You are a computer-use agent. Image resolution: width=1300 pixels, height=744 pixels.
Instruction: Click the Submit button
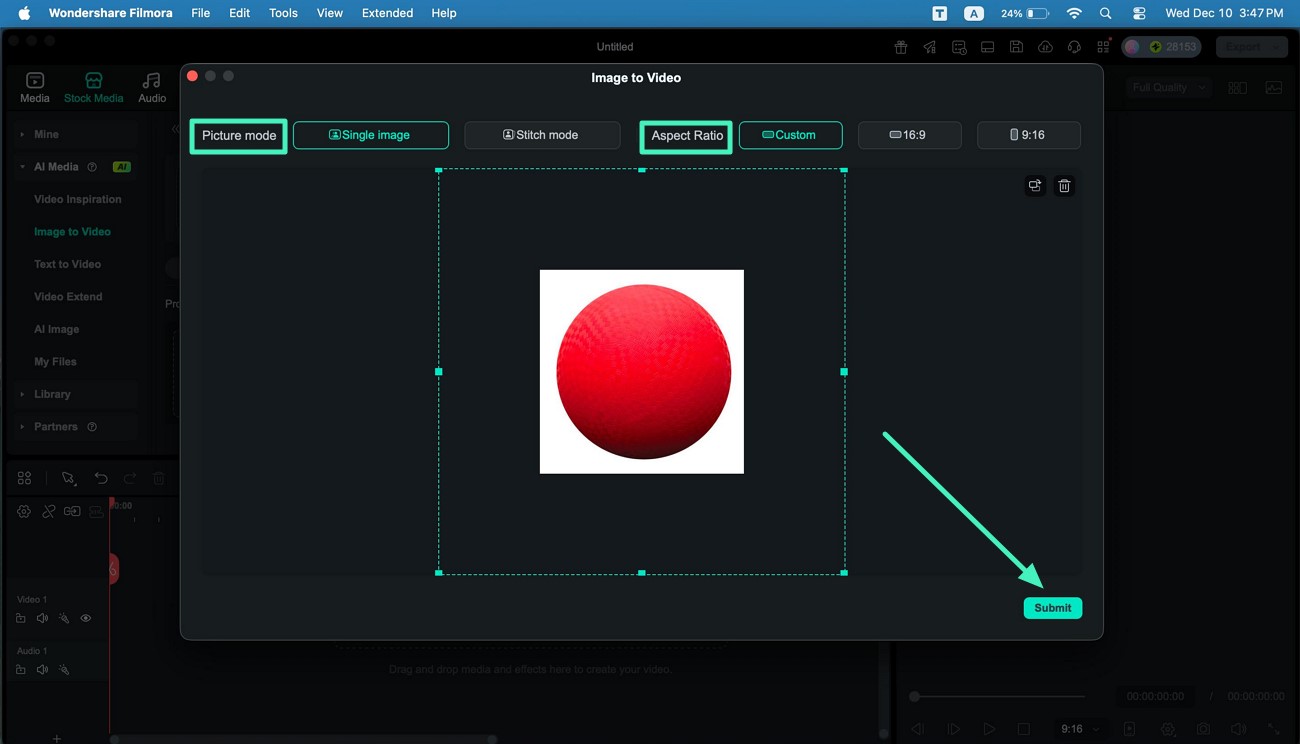(x=1053, y=608)
